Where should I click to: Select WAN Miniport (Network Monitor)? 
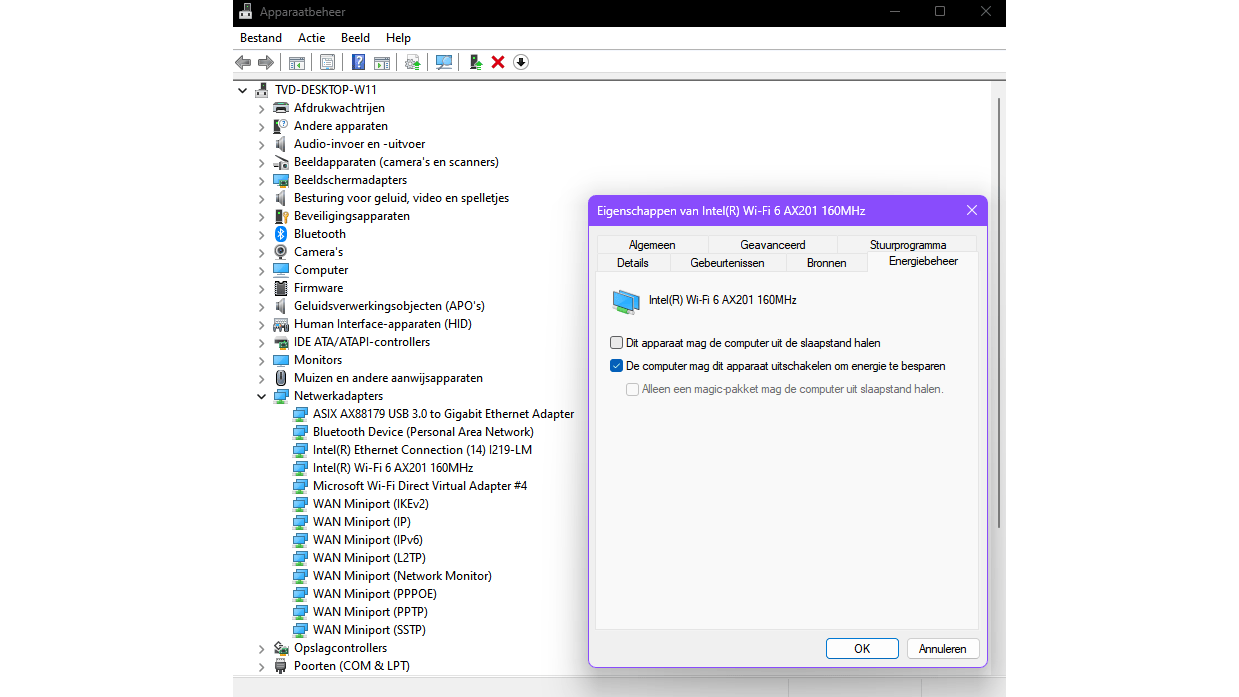click(x=402, y=576)
